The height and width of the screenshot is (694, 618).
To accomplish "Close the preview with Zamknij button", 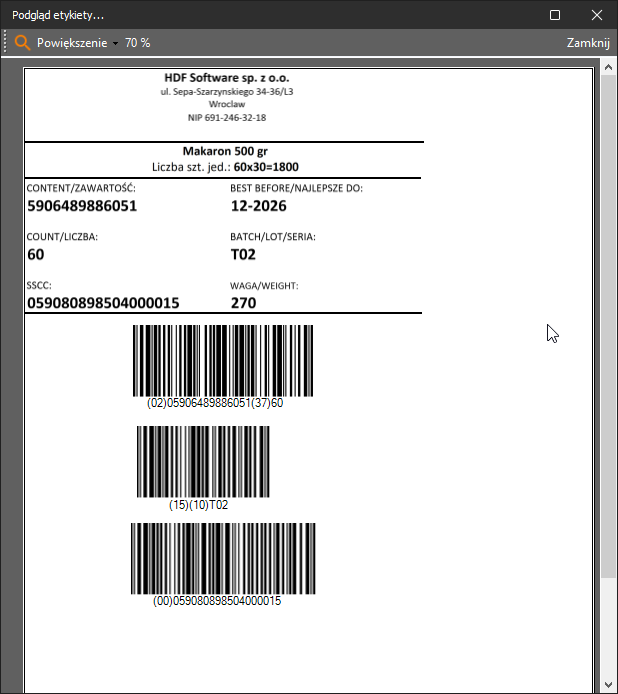I will (588, 43).
